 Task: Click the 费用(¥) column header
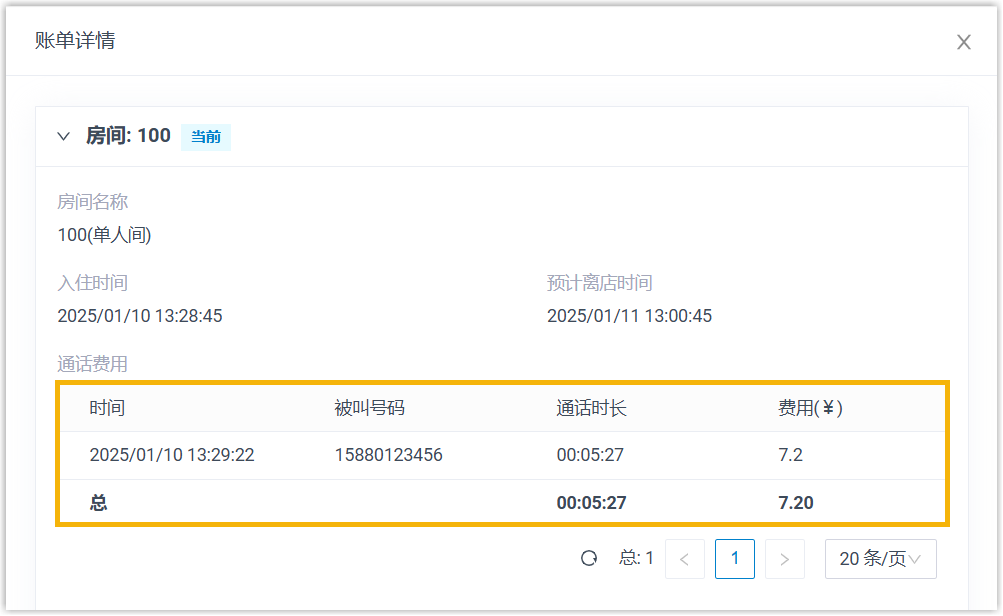tap(811, 408)
